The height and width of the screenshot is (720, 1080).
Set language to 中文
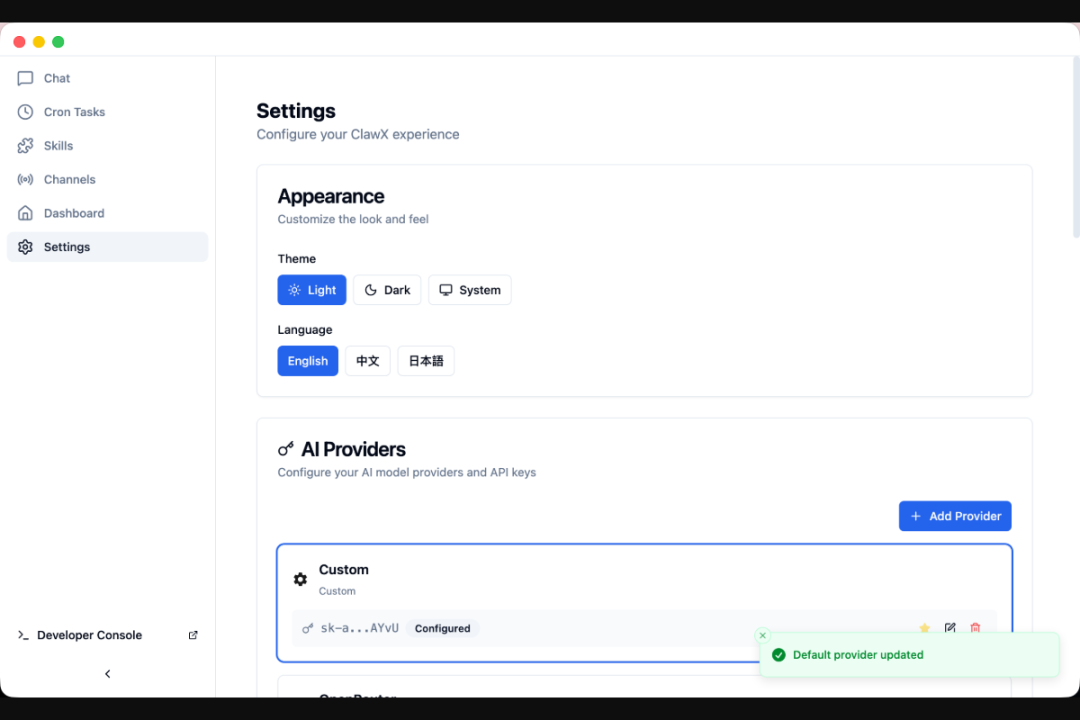(x=368, y=361)
